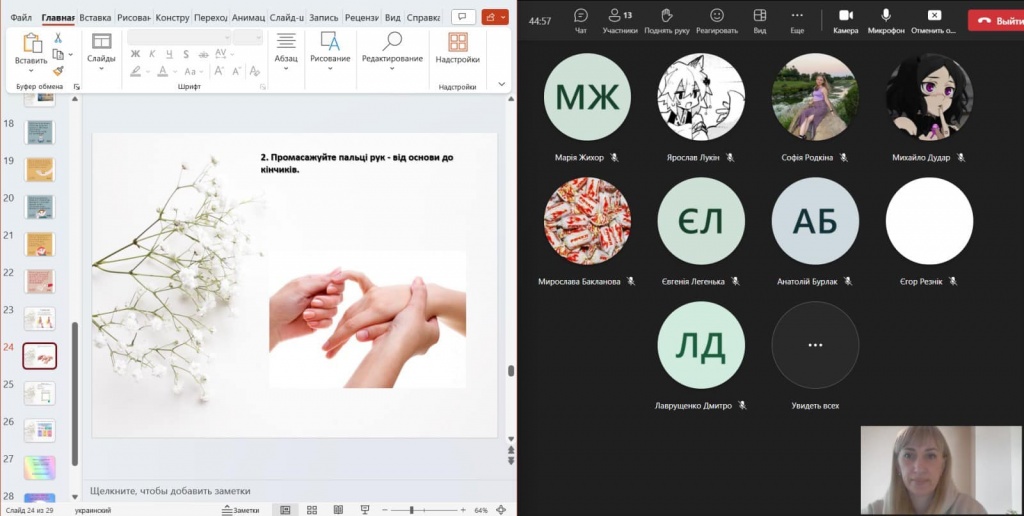Open the reactions menu

[x=717, y=20]
